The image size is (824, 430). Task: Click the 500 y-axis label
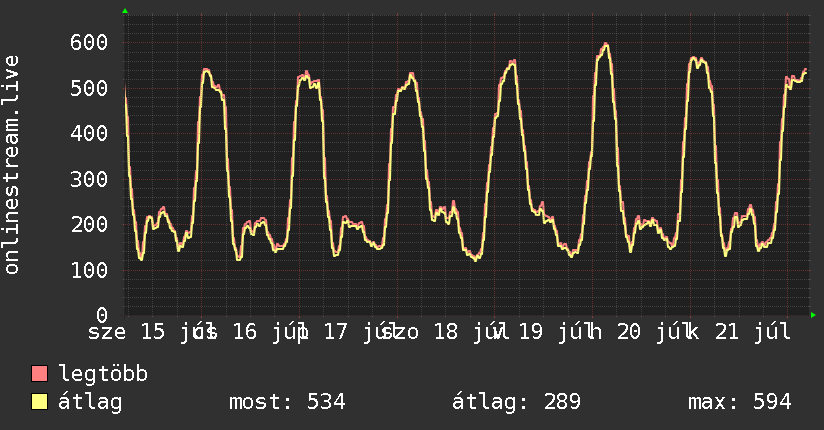pos(89,88)
